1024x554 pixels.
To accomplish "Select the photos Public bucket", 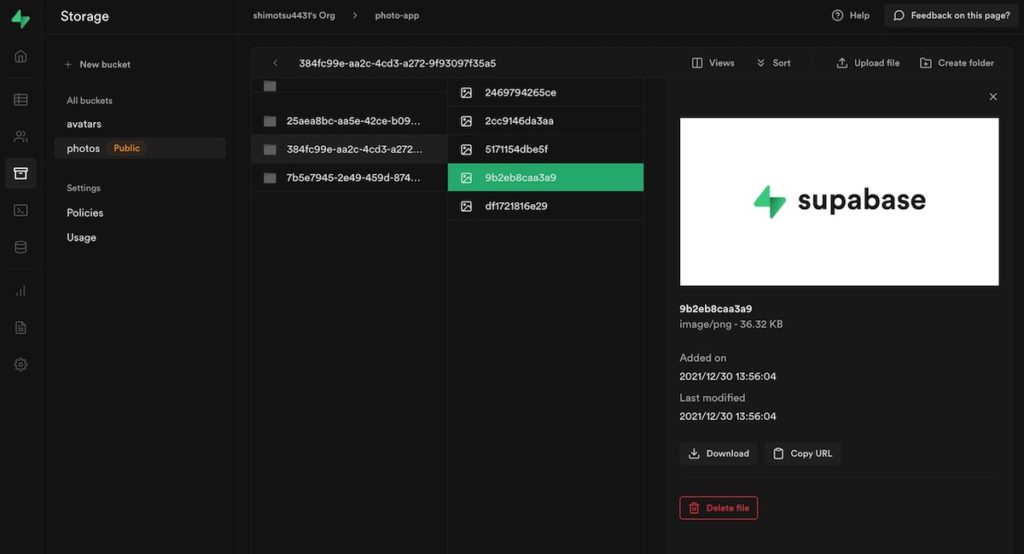I will point(140,148).
